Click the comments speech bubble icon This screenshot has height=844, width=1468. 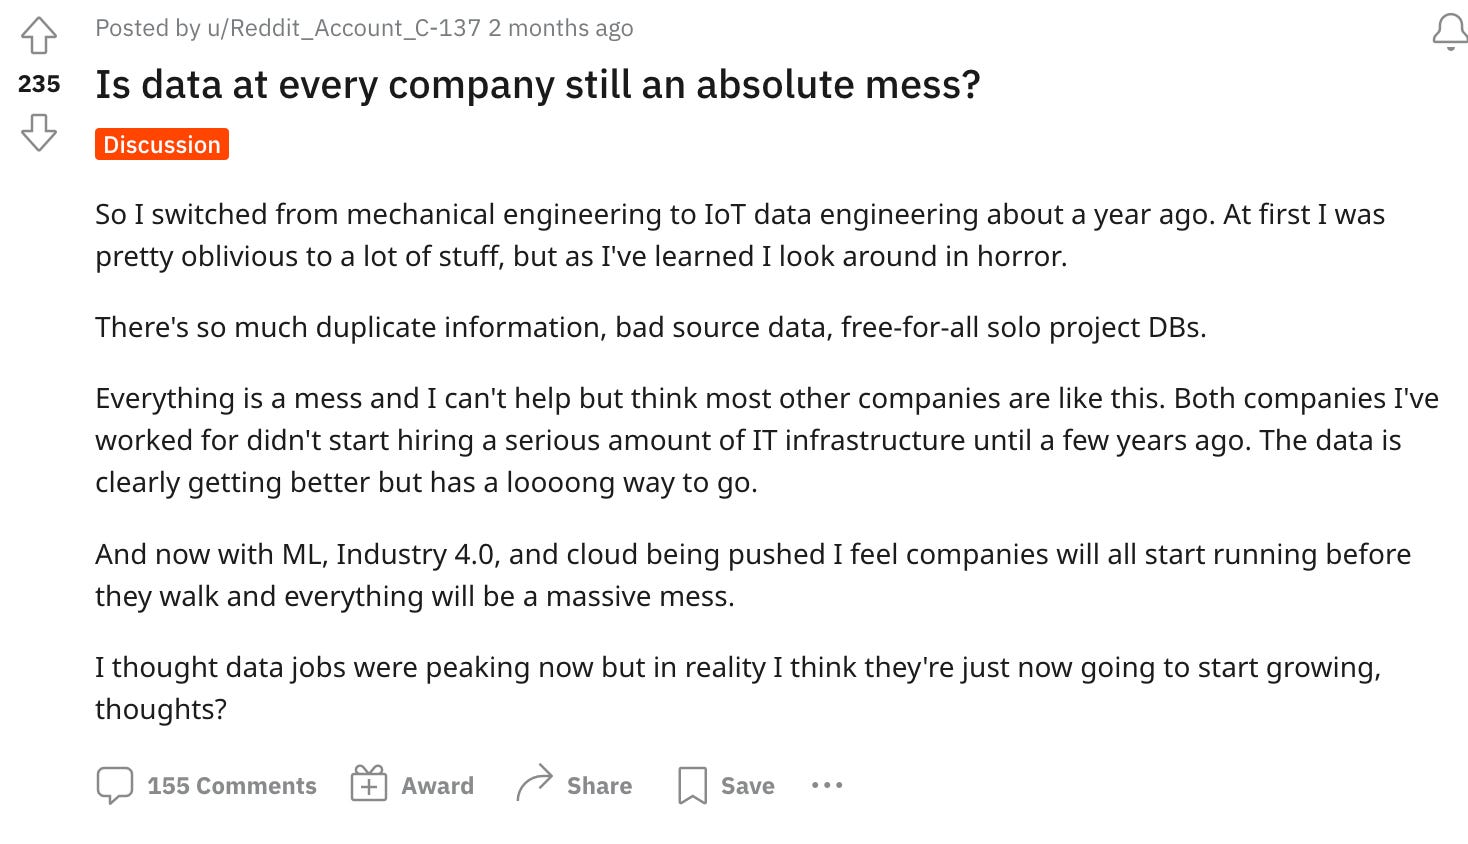tap(117, 785)
